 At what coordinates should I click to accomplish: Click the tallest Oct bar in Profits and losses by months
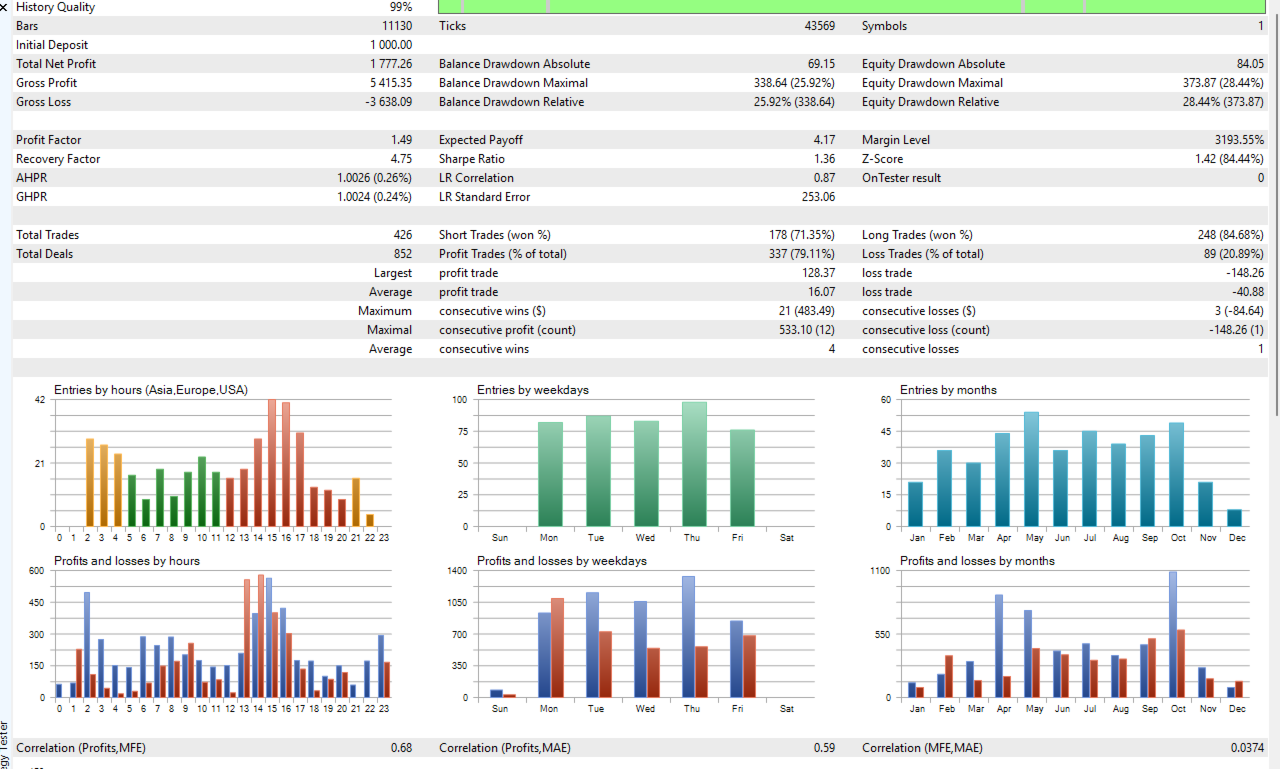(1172, 634)
